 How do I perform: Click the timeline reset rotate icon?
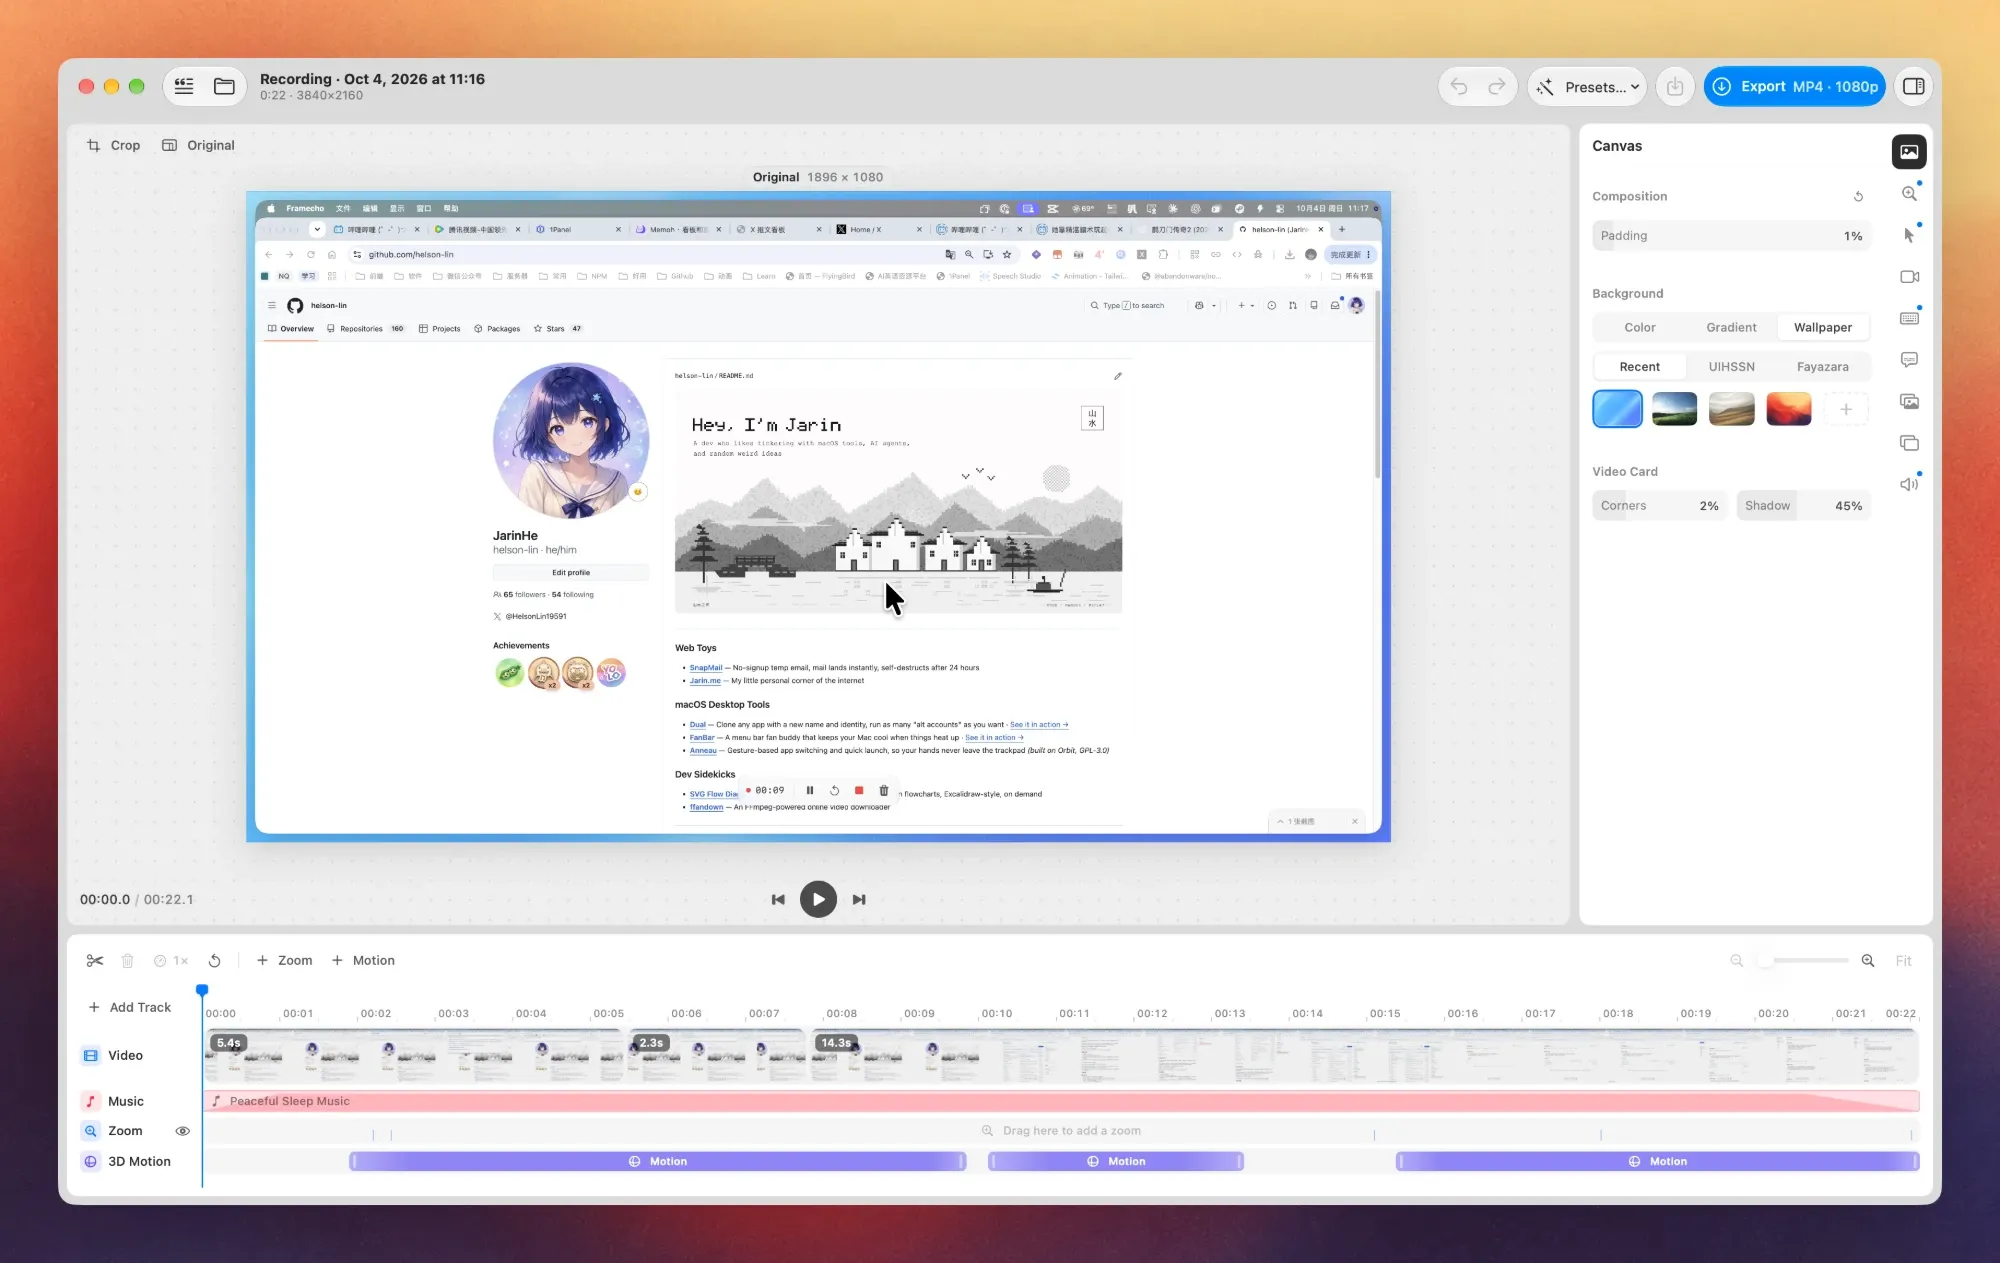[214, 960]
